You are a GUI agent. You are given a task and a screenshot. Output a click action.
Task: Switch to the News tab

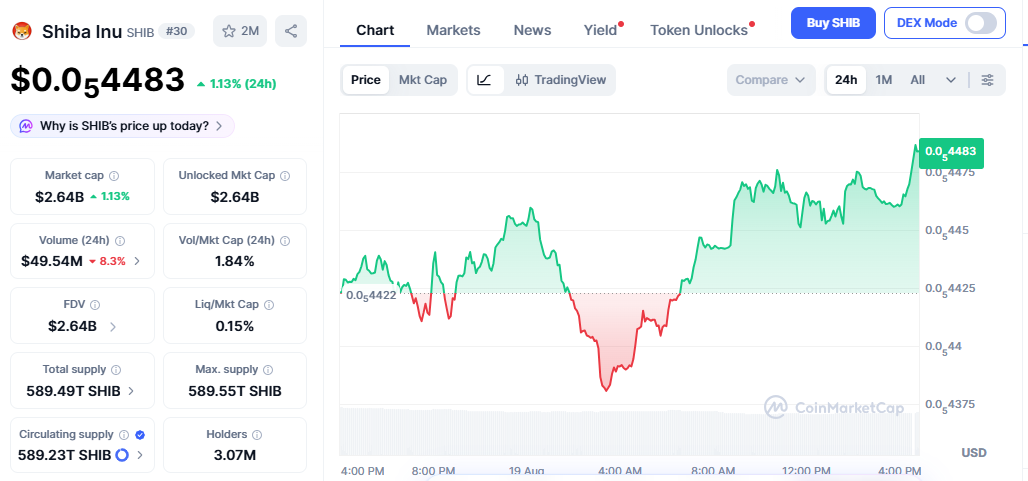click(532, 30)
